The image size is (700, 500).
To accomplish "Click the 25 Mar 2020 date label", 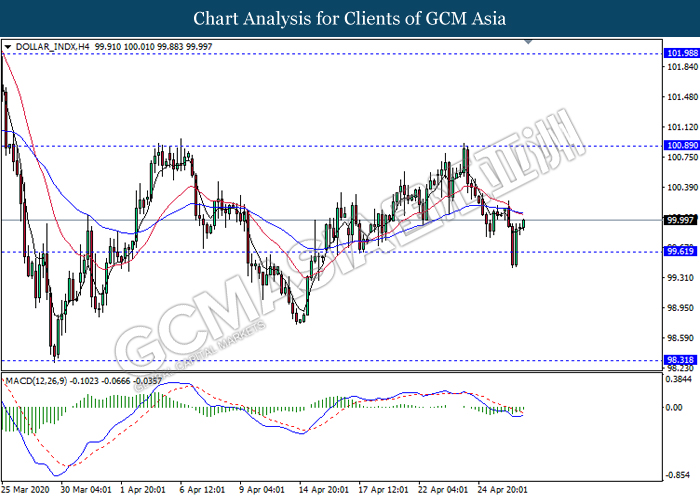I will pyautogui.click(x=25, y=490).
